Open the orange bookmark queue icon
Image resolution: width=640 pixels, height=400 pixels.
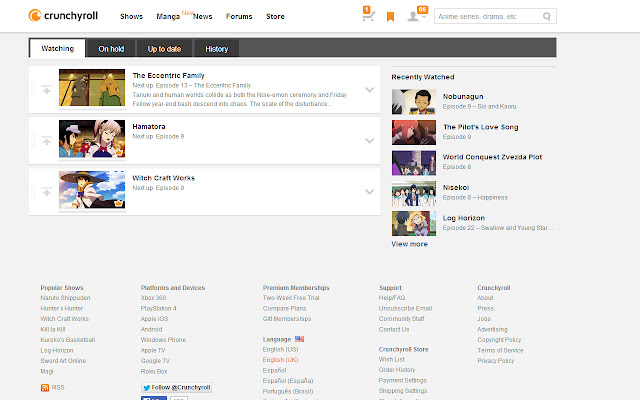390,16
